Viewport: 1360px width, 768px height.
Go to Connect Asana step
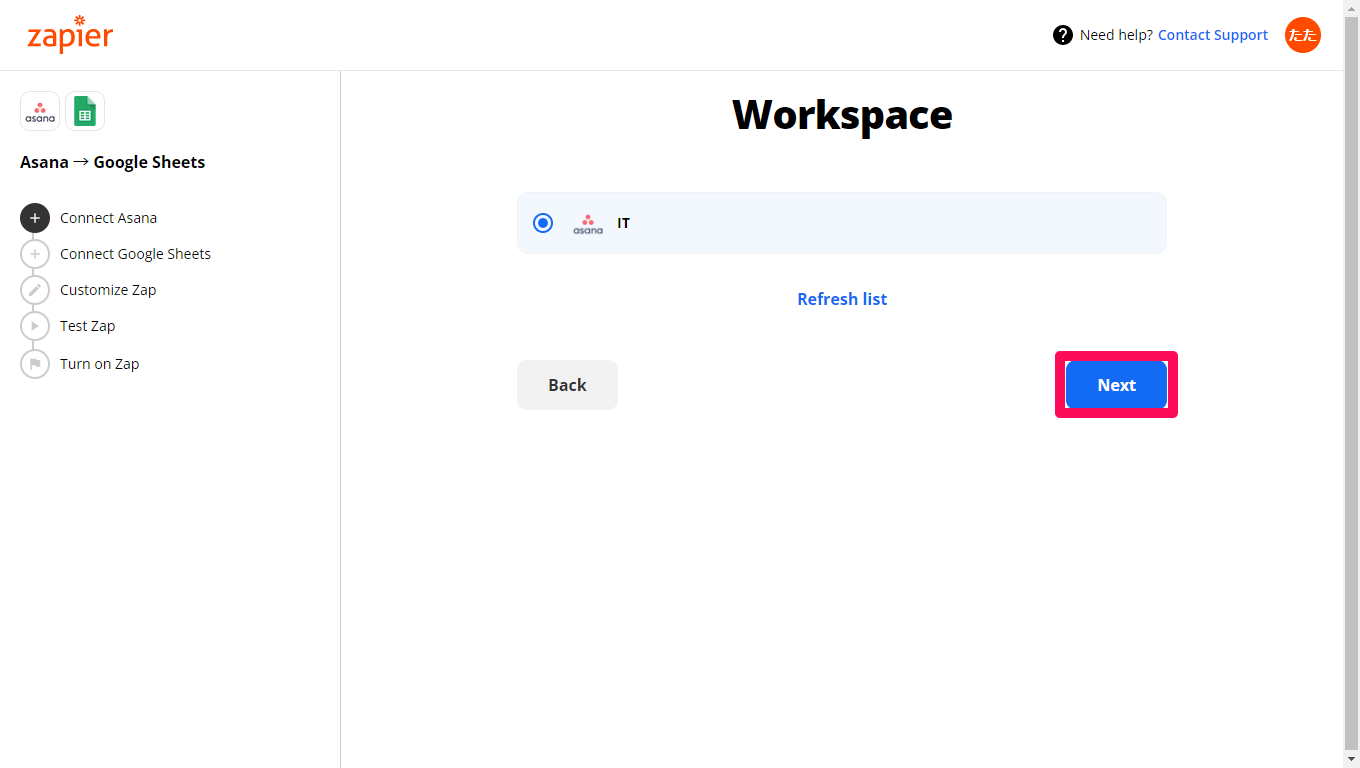click(x=108, y=218)
